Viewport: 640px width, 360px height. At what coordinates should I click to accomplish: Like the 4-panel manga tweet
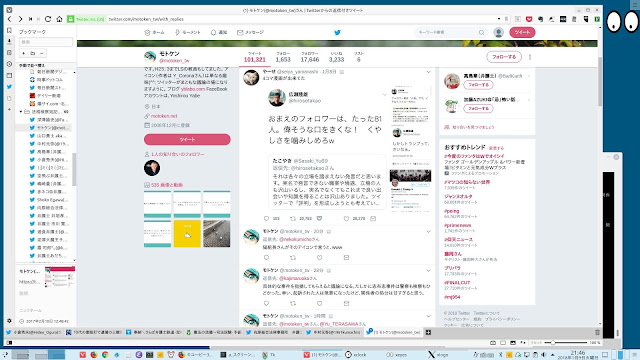pyautogui.click(x=347, y=219)
